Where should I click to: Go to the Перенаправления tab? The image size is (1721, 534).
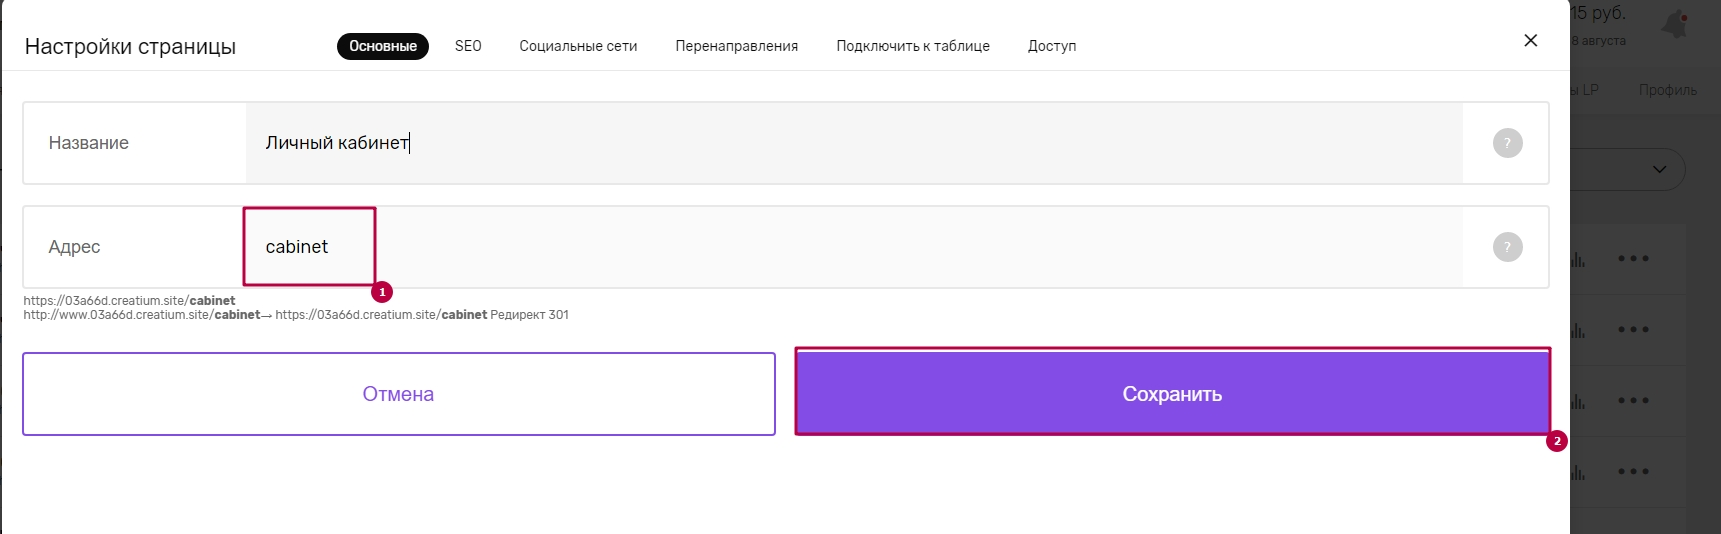click(737, 46)
